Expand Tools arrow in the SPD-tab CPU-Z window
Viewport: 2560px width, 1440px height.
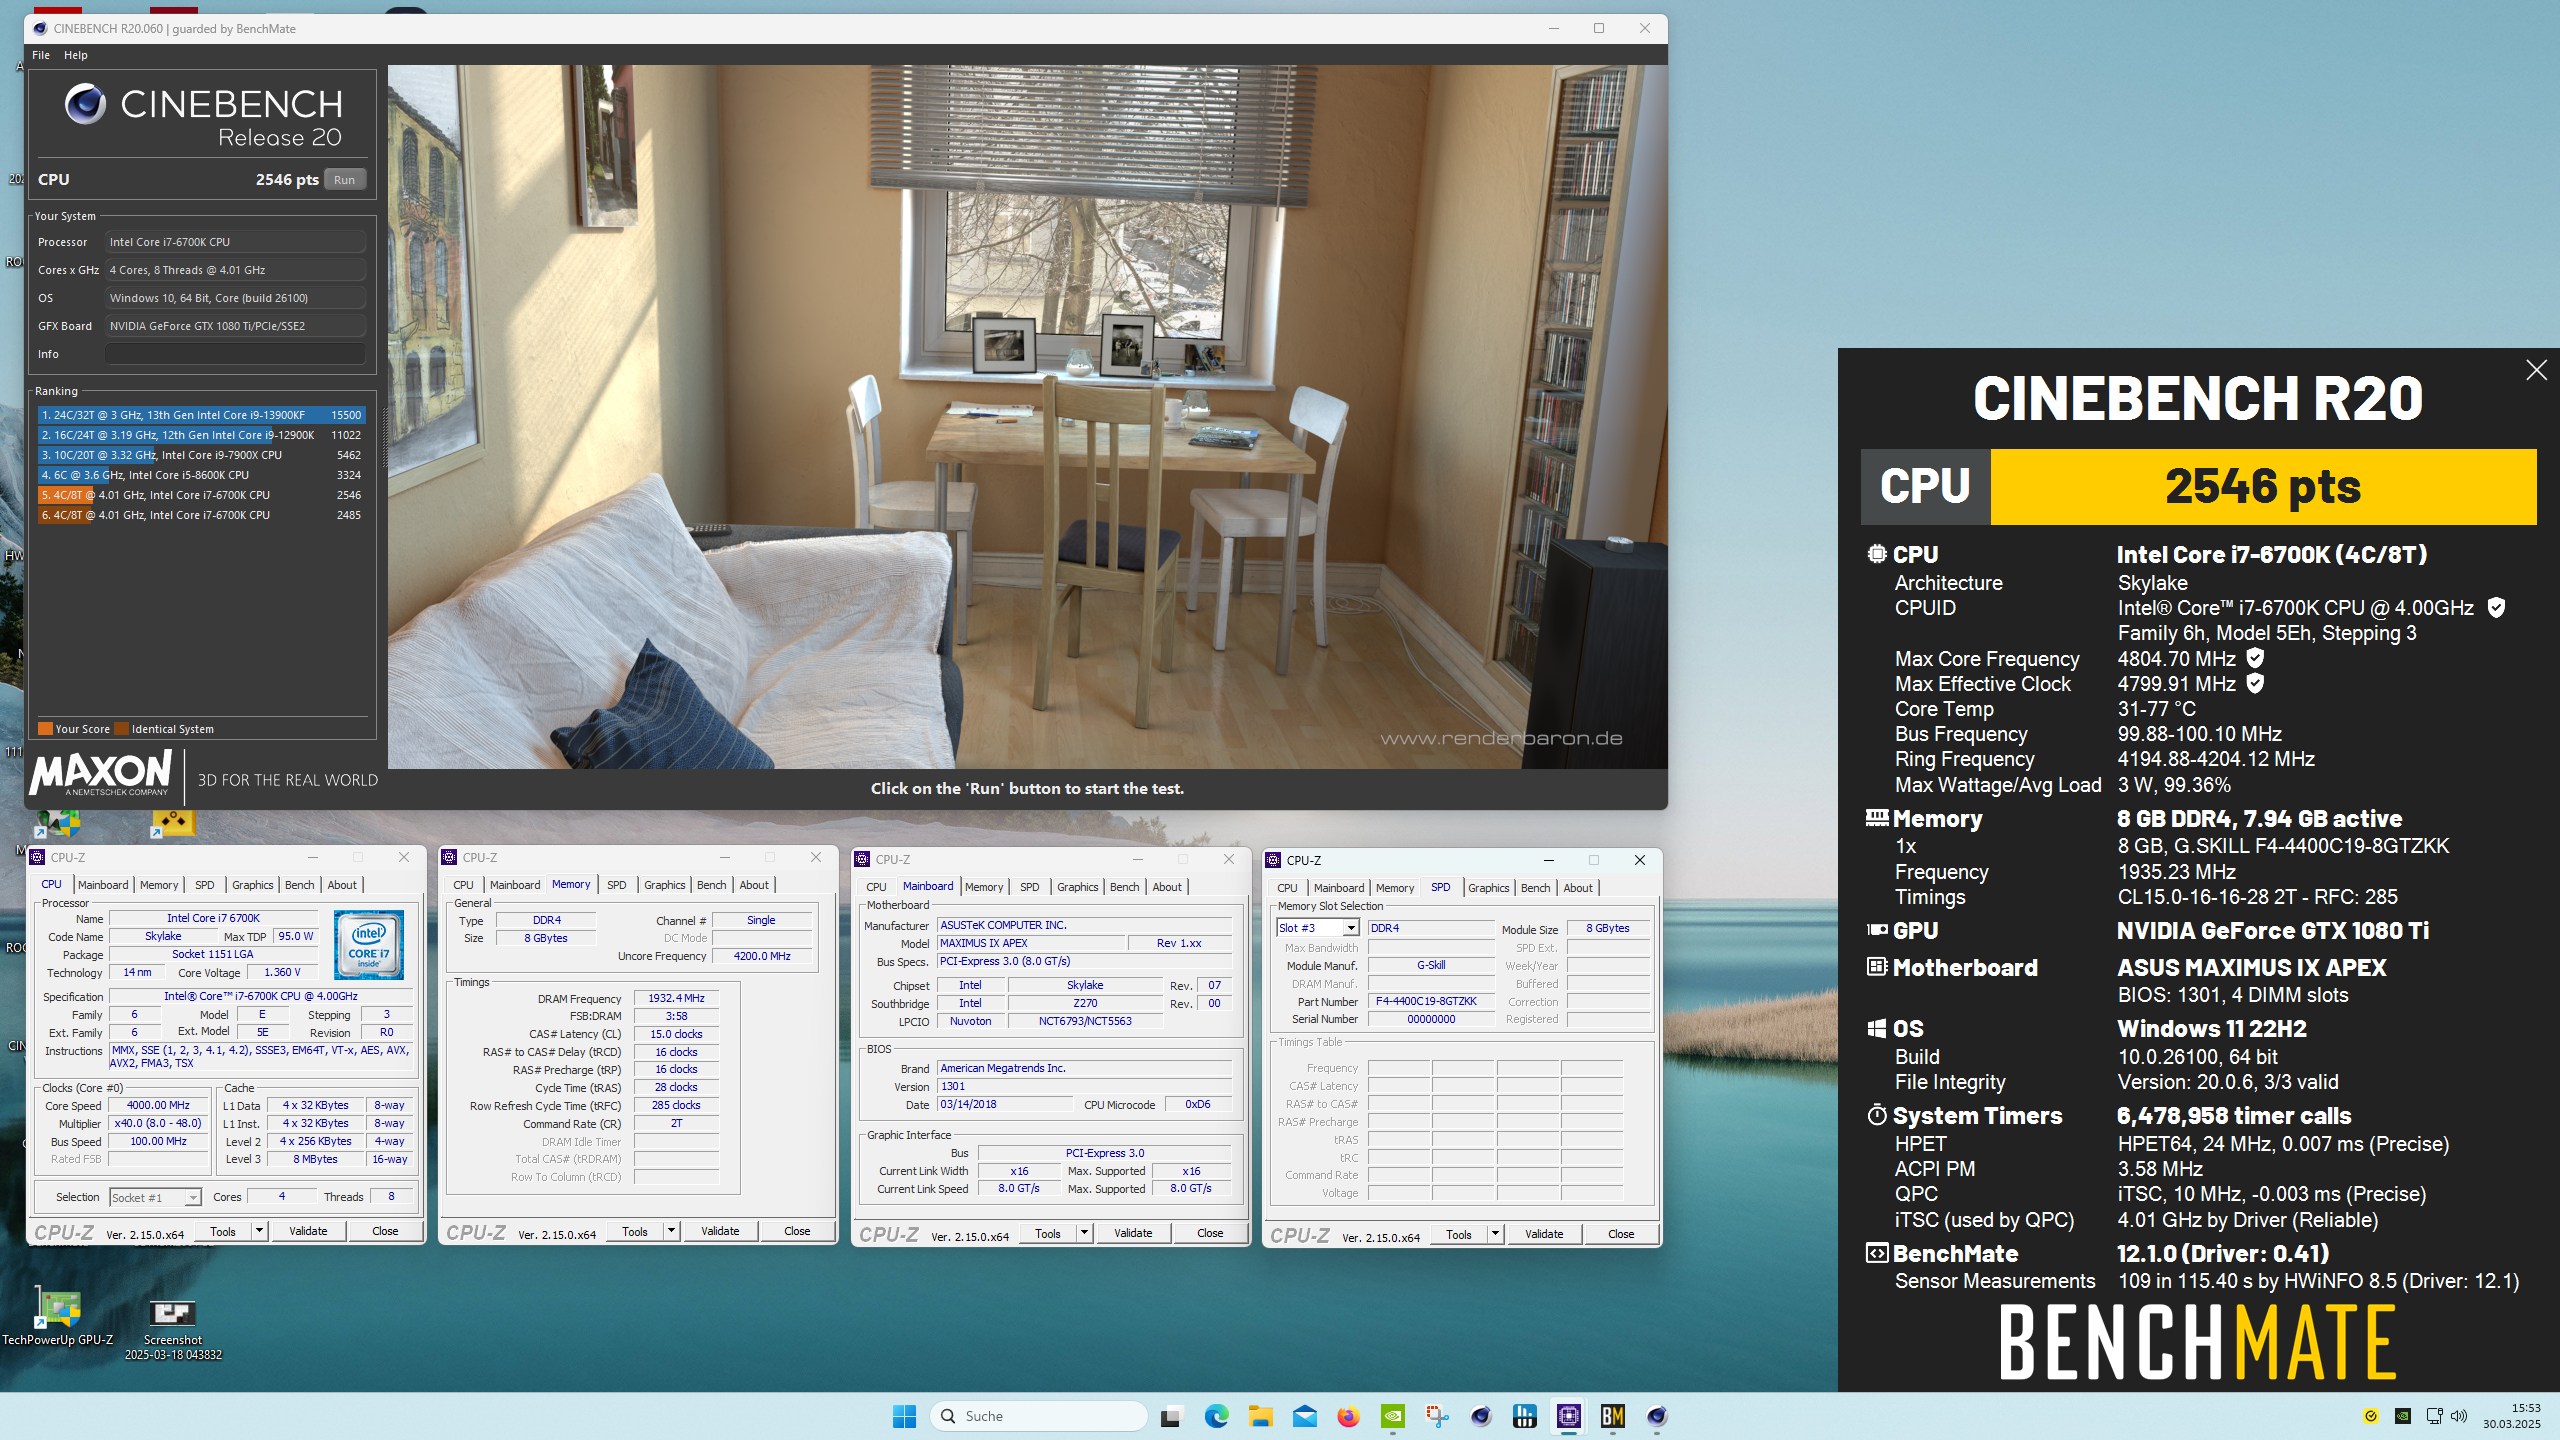pos(1495,1234)
